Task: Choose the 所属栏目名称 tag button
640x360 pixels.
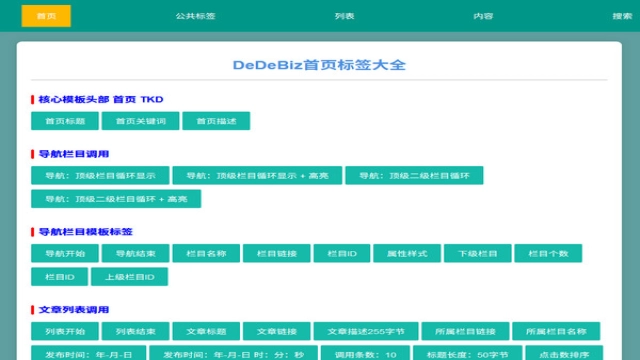Action: click(x=556, y=331)
